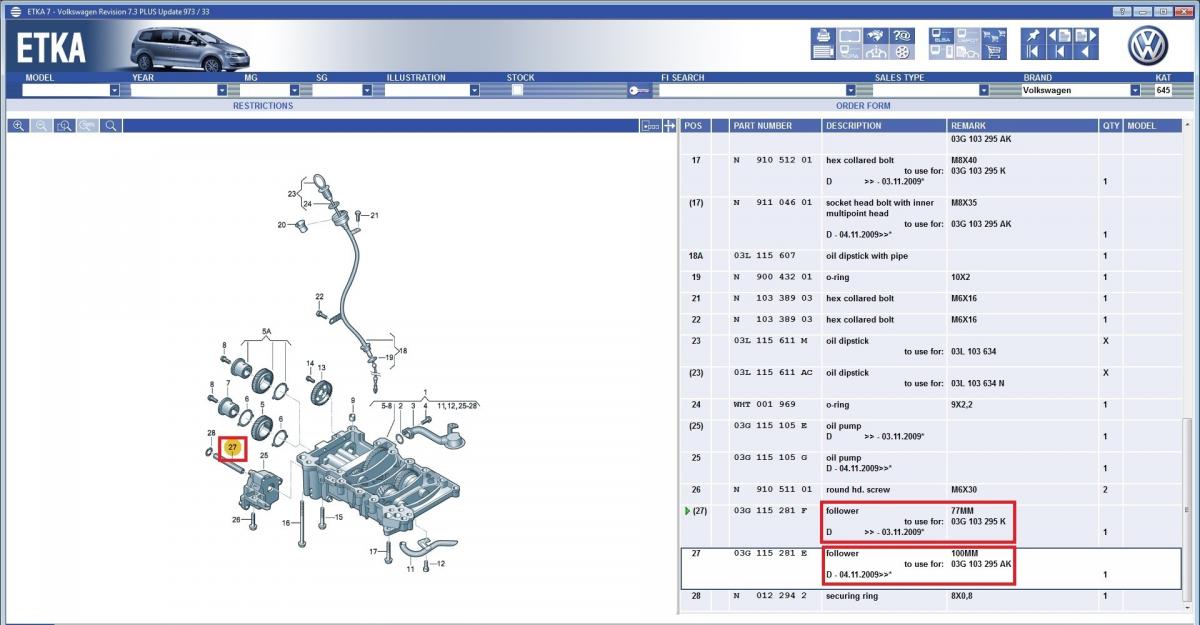This screenshot has height=625, width=1200.
Task: Click the plain magnifier search icon
Action: pyautogui.click(x=111, y=126)
